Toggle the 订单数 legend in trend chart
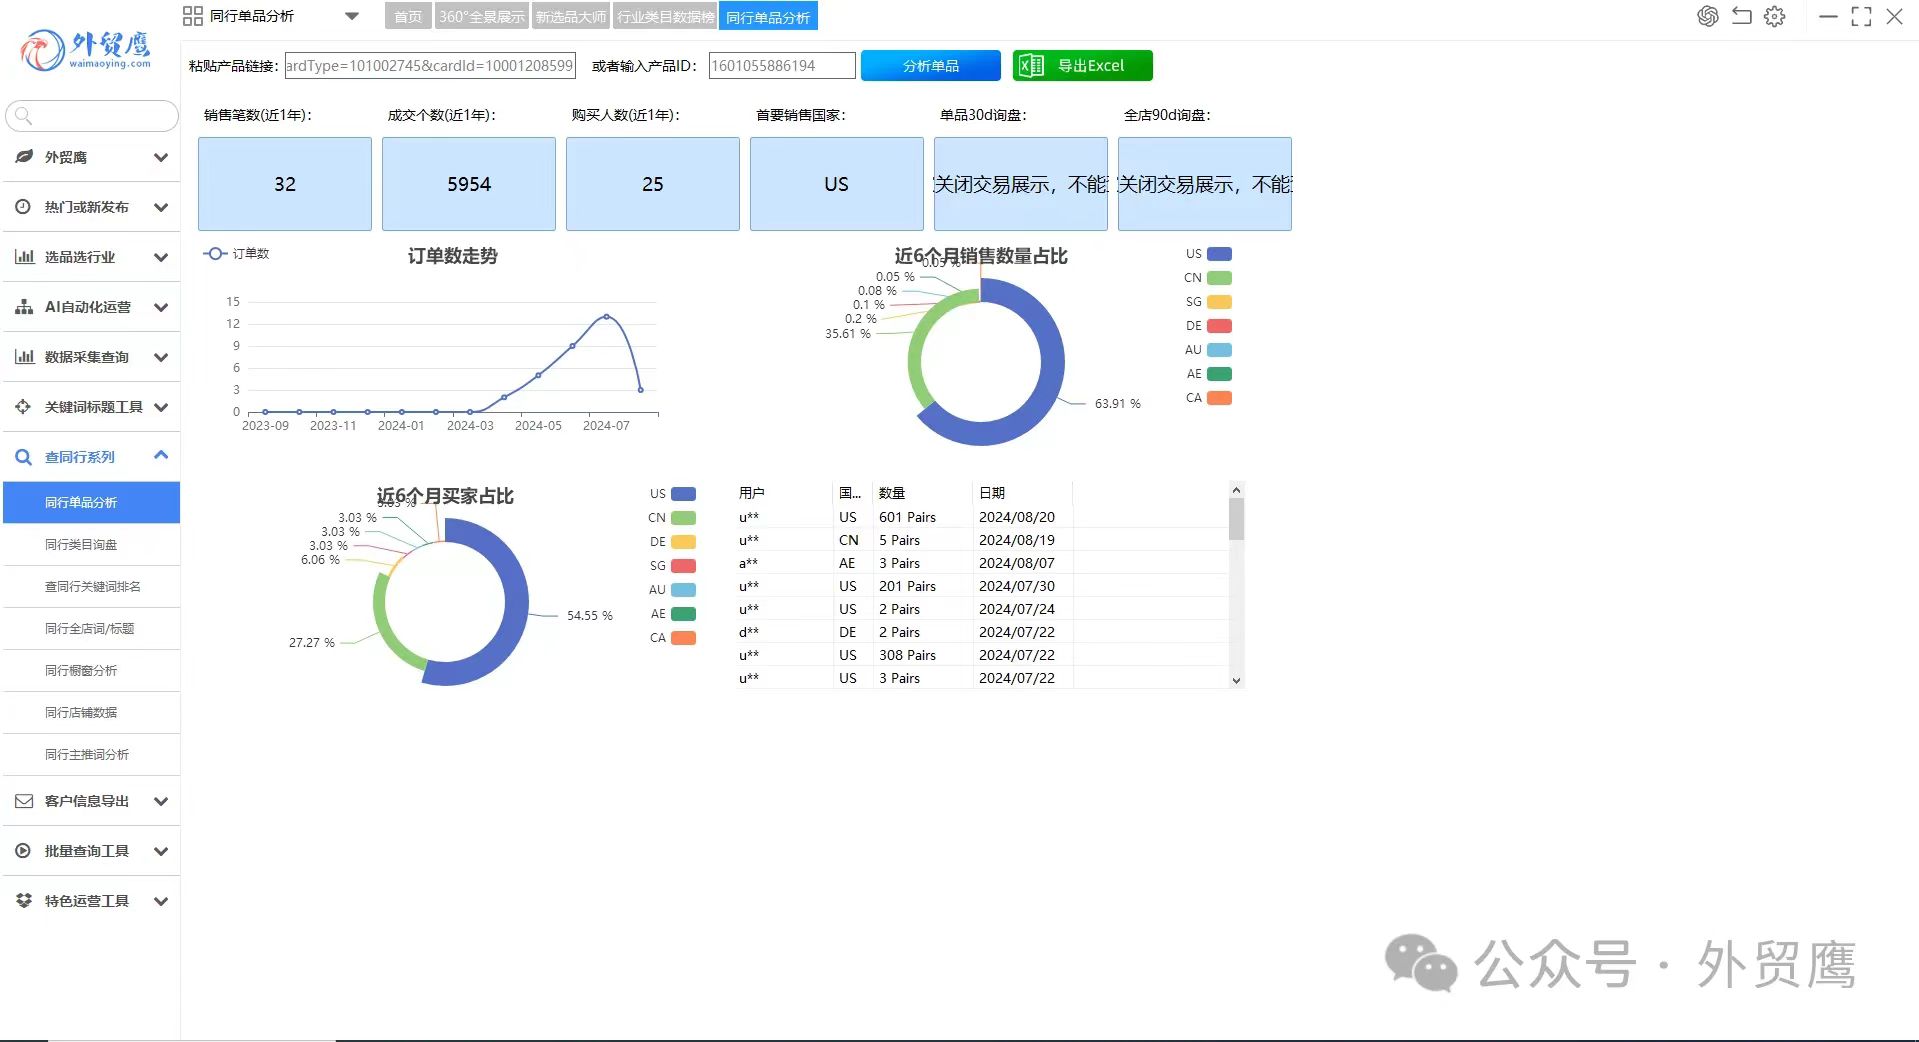Screen dimensions: 1919x1042 pyautogui.click(x=236, y=254)
